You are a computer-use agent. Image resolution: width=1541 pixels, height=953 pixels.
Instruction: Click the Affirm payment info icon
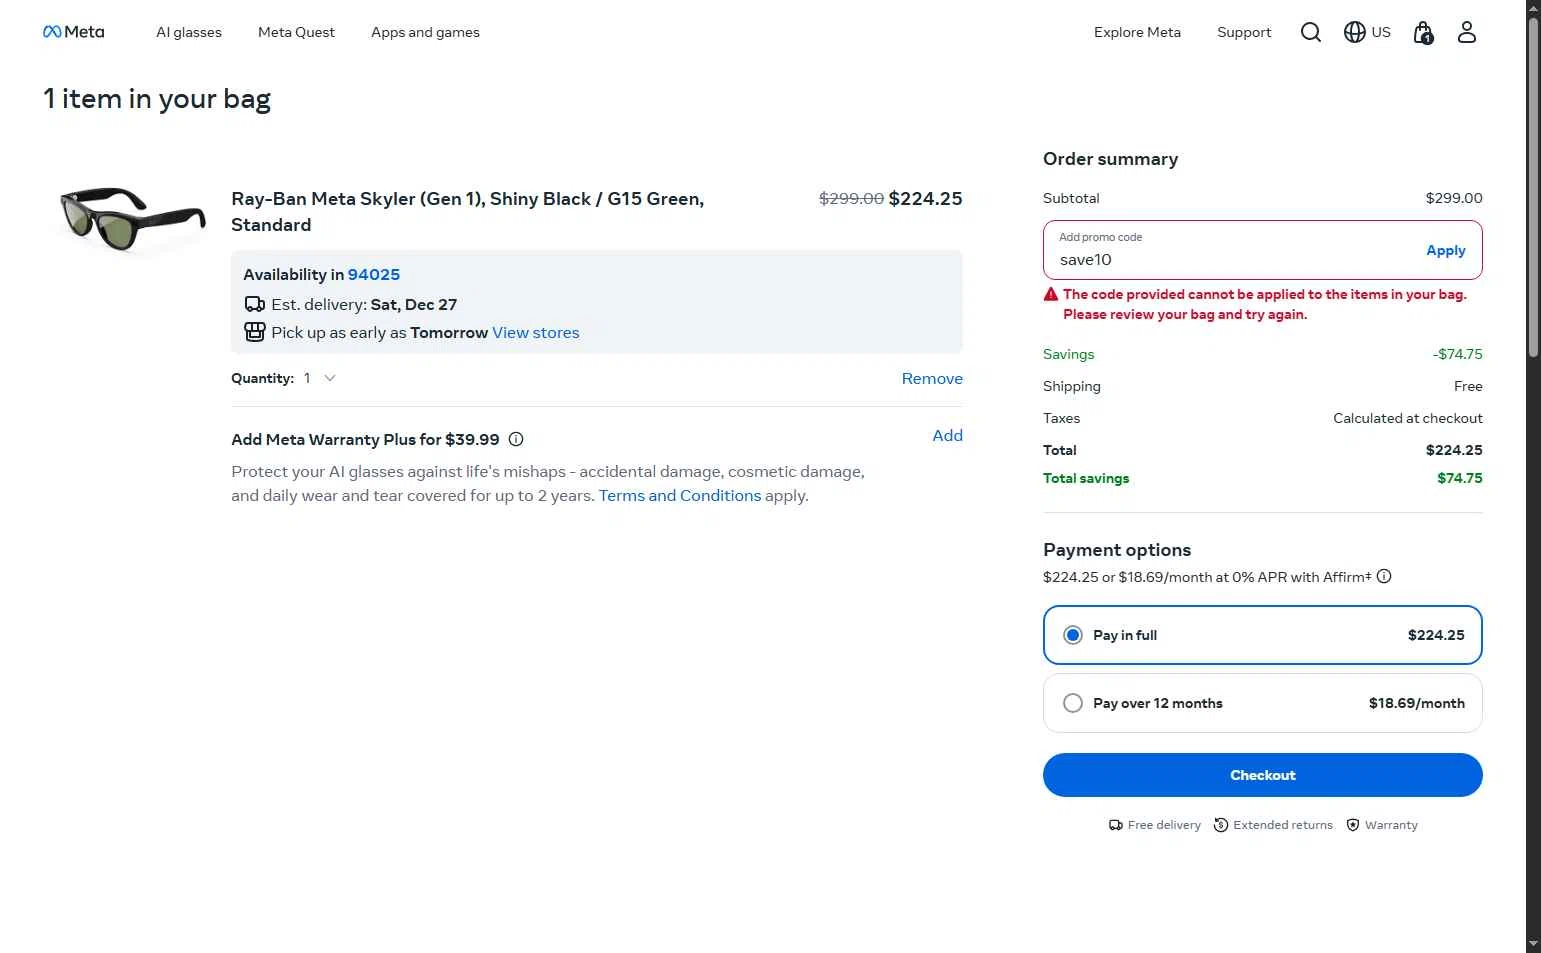tap(1384, 576)
